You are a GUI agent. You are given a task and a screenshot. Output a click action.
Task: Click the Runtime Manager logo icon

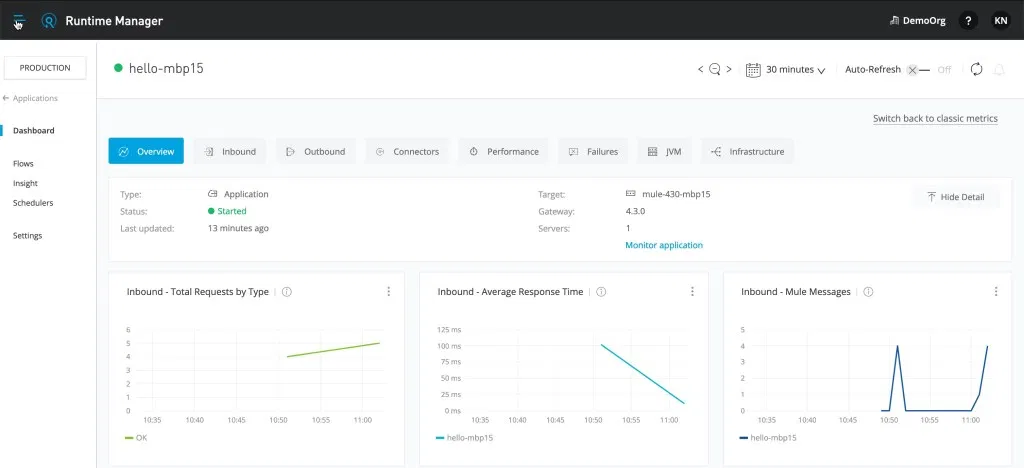coord(48,21)
